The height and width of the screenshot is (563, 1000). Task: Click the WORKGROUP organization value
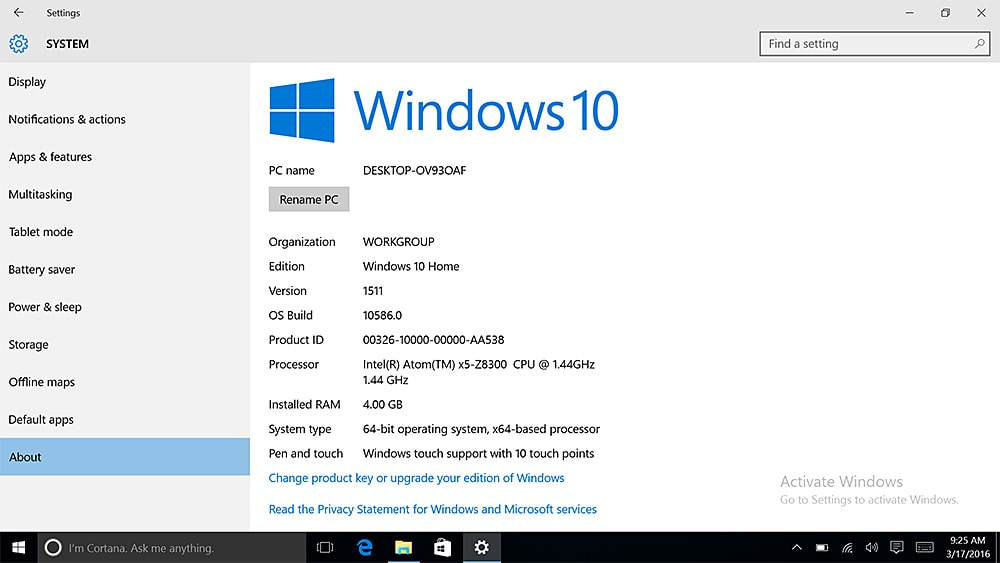tap(399, 242)
